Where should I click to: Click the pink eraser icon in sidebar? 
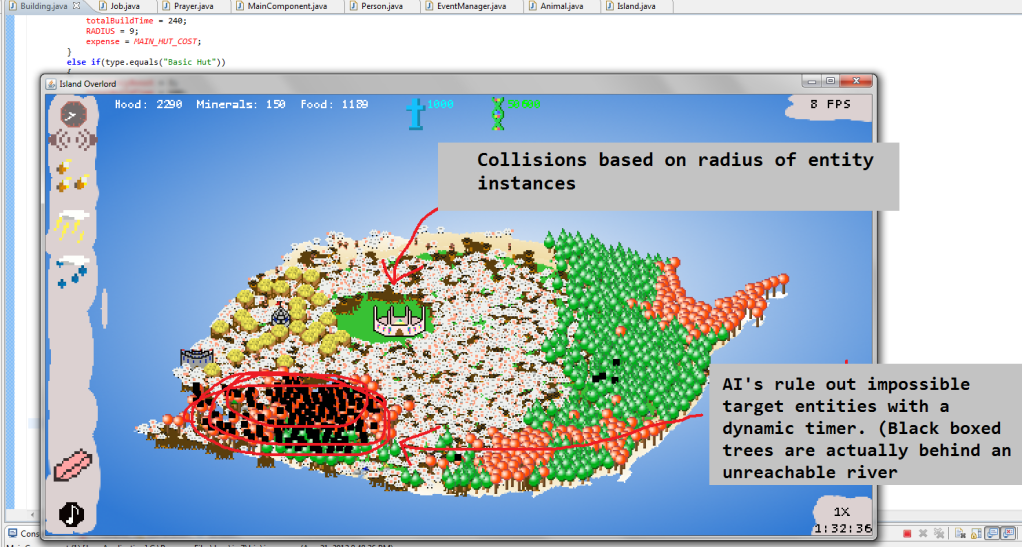click(73, 466)
